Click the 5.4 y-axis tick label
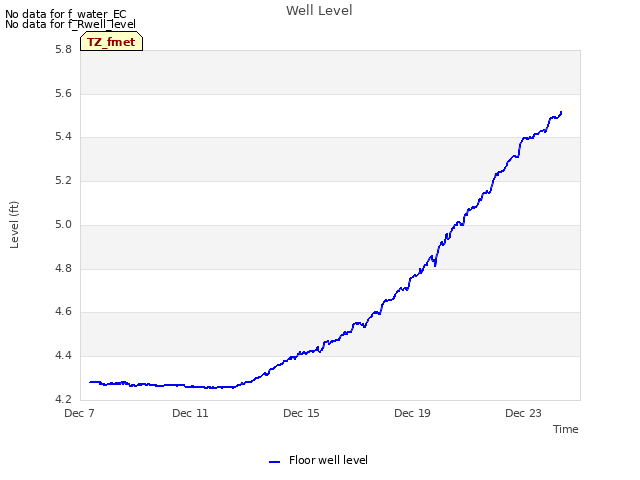This screenshot has height=480, width=640. pyautogui.click(x=63, y=137)
